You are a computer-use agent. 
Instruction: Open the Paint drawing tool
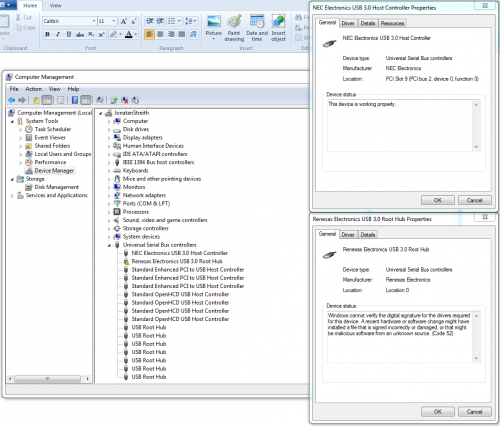[234, 28]
